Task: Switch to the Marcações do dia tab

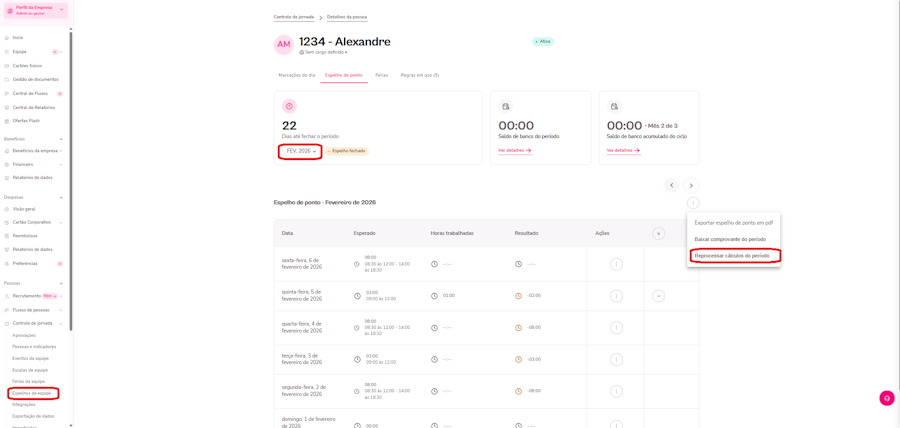Action: 297,75
